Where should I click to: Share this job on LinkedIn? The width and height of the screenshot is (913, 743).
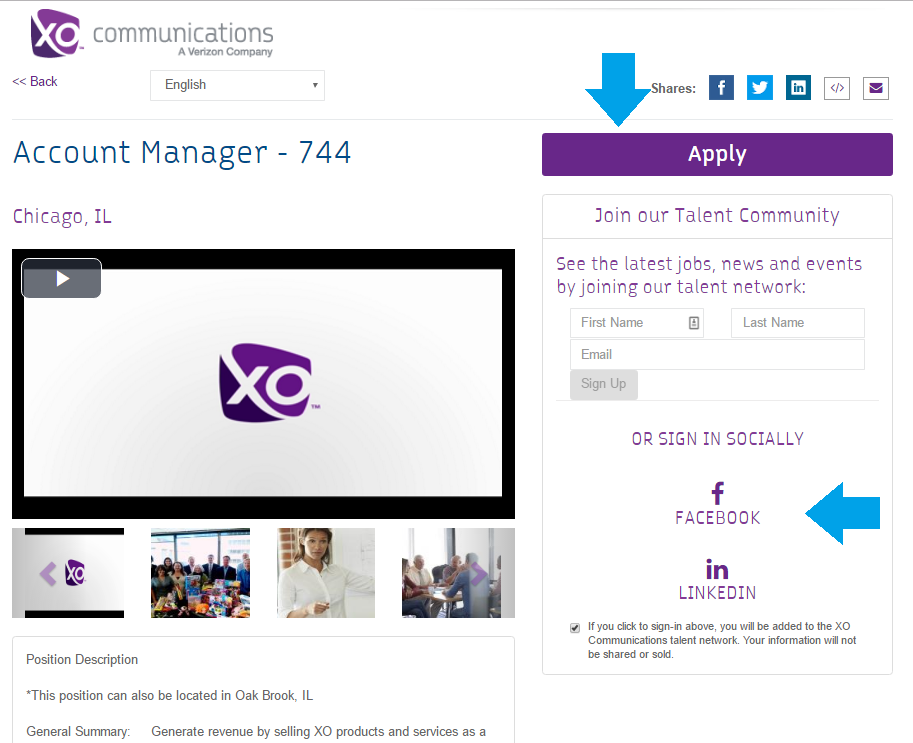tap(798, 88)
